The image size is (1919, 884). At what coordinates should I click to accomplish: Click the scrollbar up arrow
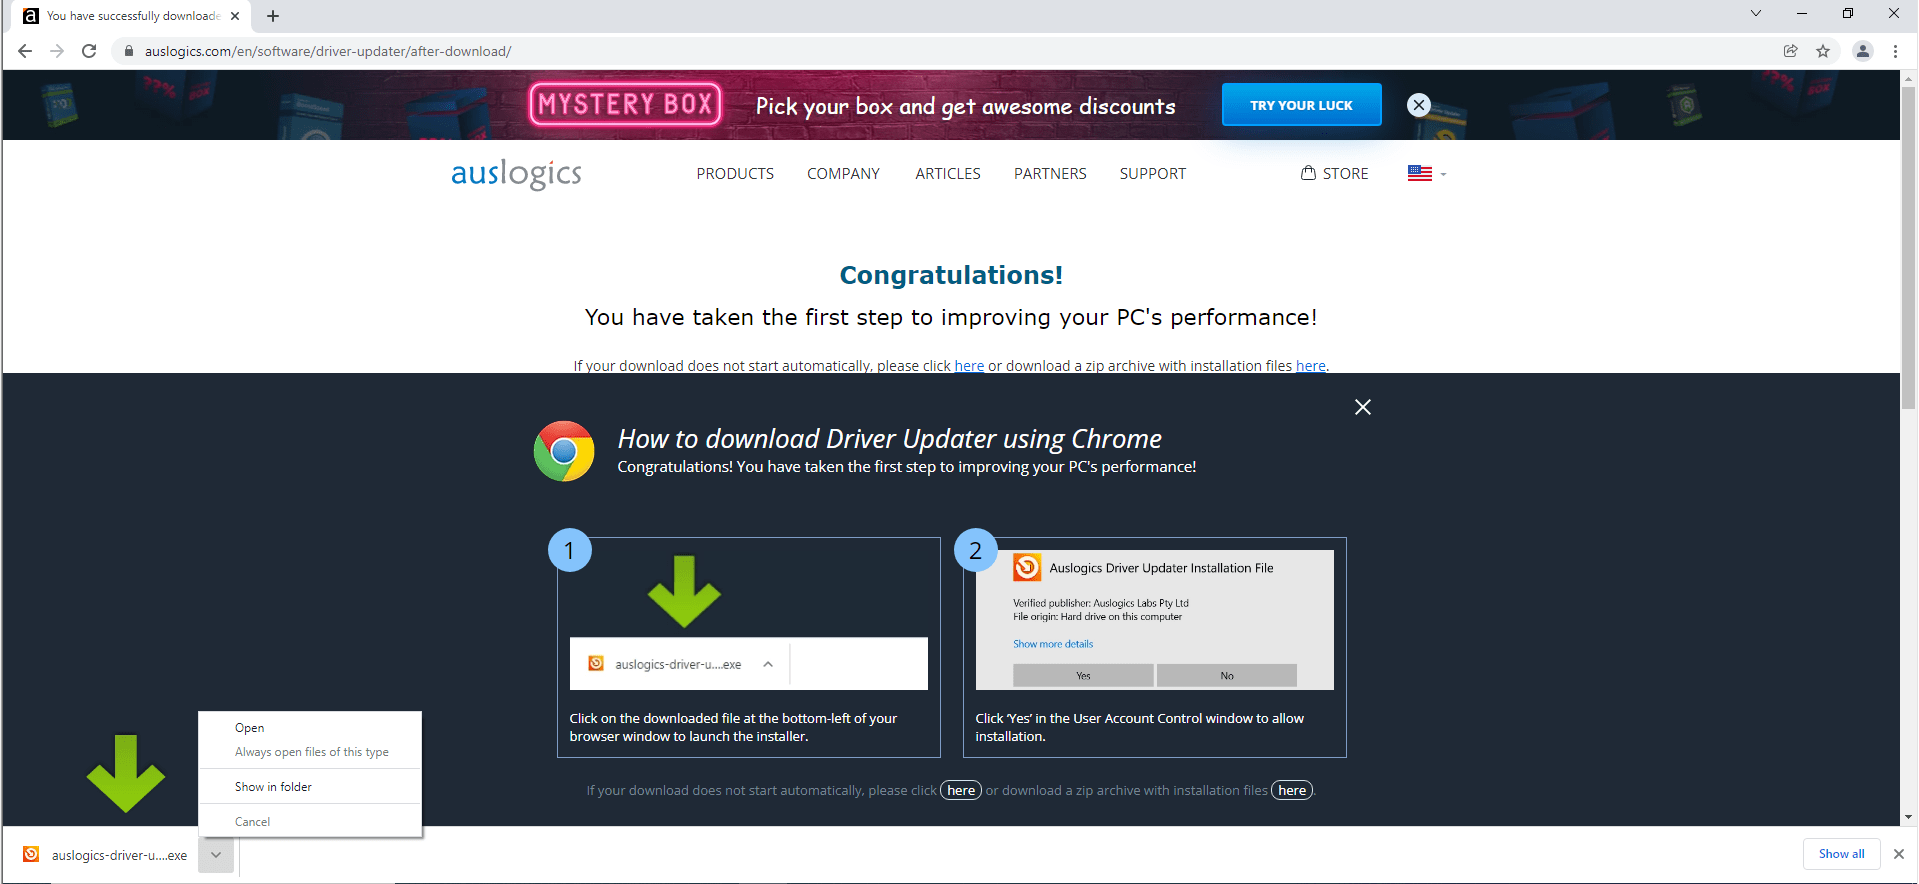point(1908,78)
